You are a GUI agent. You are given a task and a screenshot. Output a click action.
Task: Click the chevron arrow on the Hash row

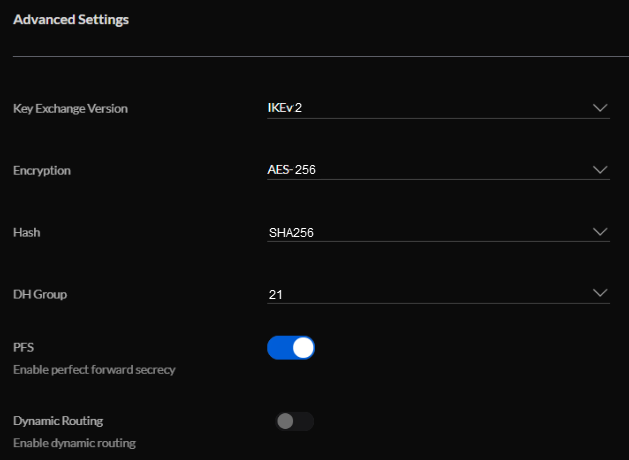coord(600,231)
